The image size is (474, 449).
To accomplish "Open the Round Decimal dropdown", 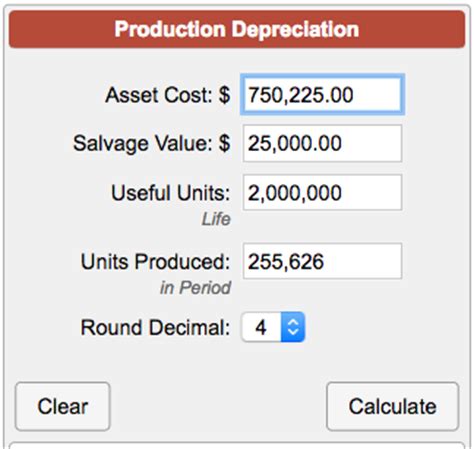I will coord(273,327).
